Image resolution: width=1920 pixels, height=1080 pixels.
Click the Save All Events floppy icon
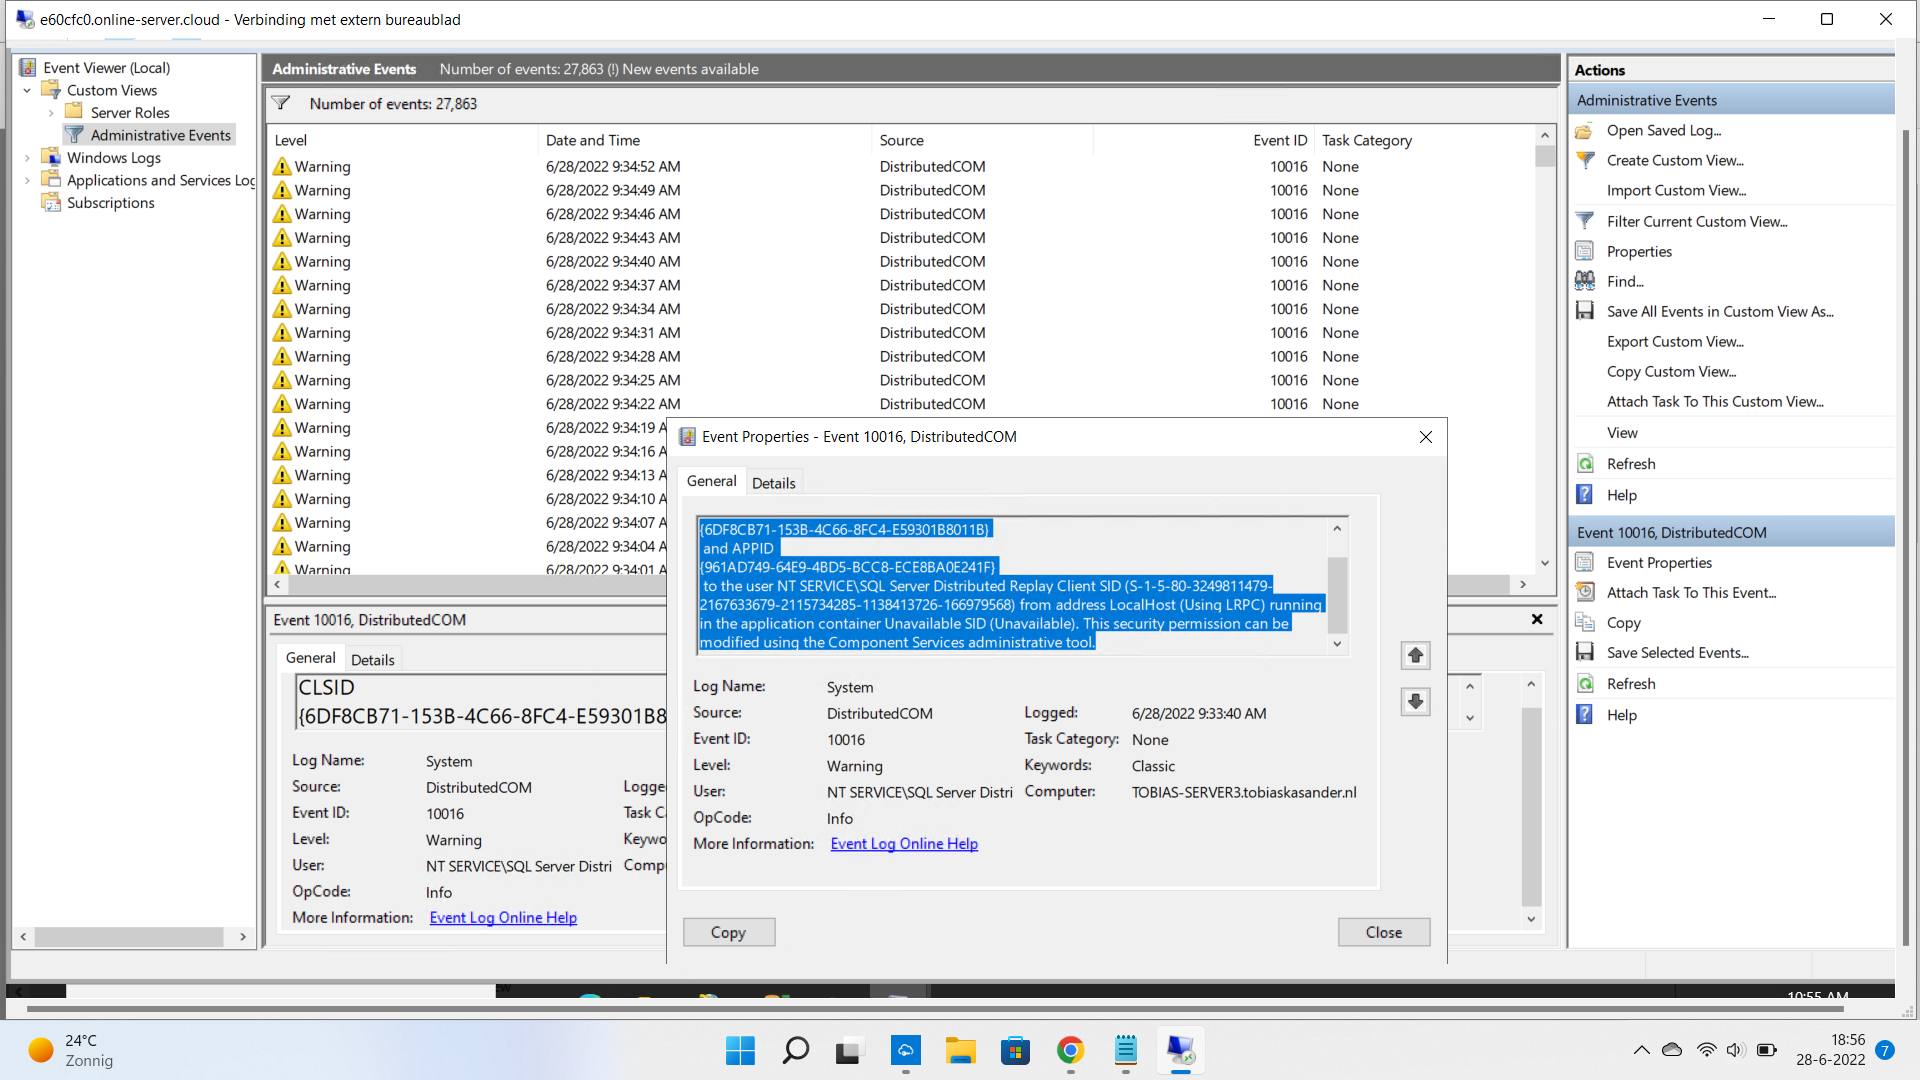coord(1585,311)
